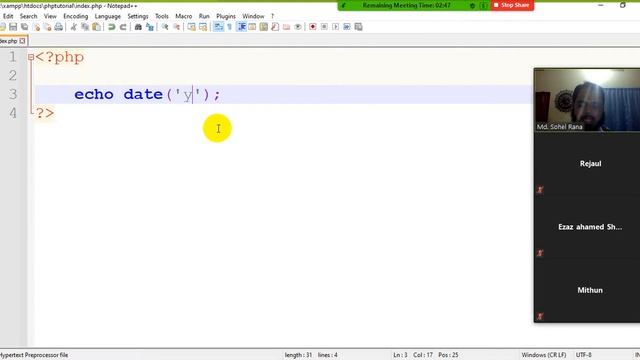Click the Zoom In magnifier icon
Screen dimensions: 640x360
pos(165,27)
